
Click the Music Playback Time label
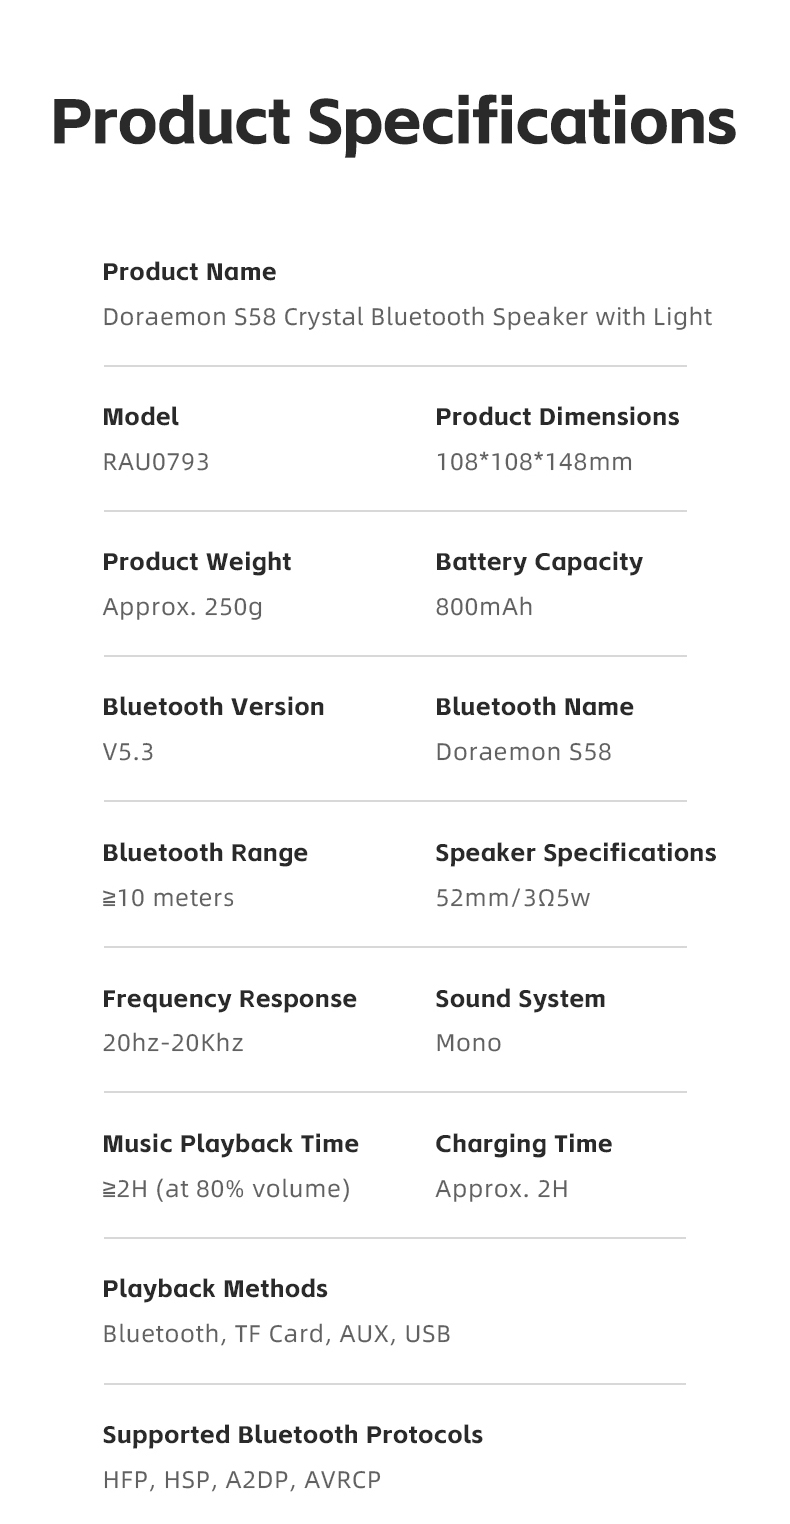[x=230, y=1144]
